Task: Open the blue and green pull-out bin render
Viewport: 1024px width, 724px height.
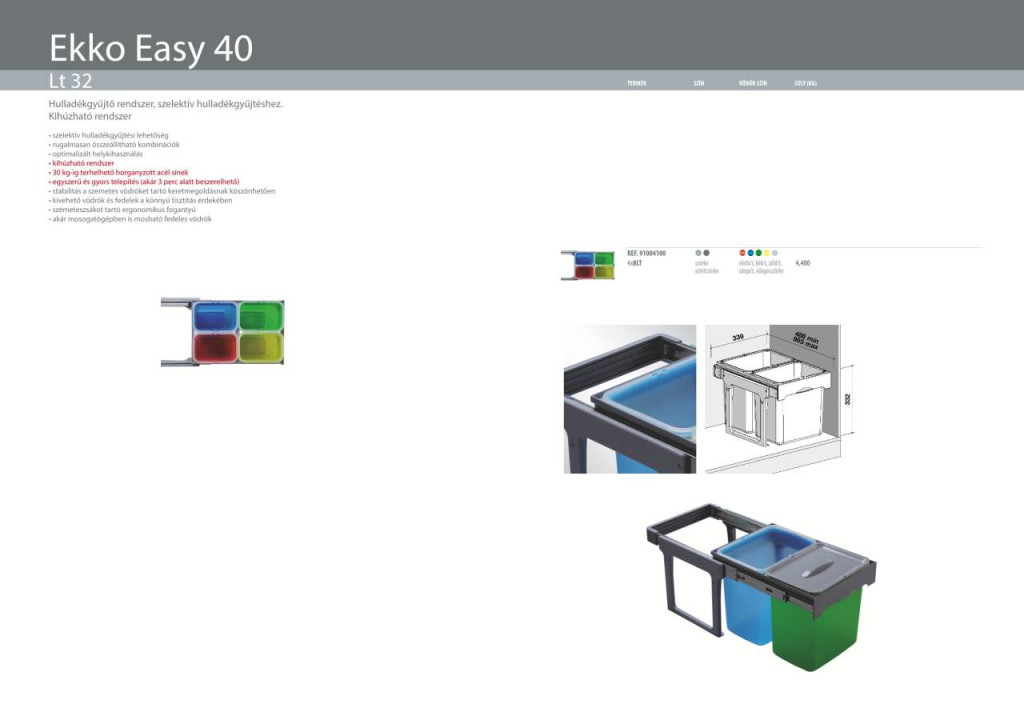Action: (x=761, y=587)
